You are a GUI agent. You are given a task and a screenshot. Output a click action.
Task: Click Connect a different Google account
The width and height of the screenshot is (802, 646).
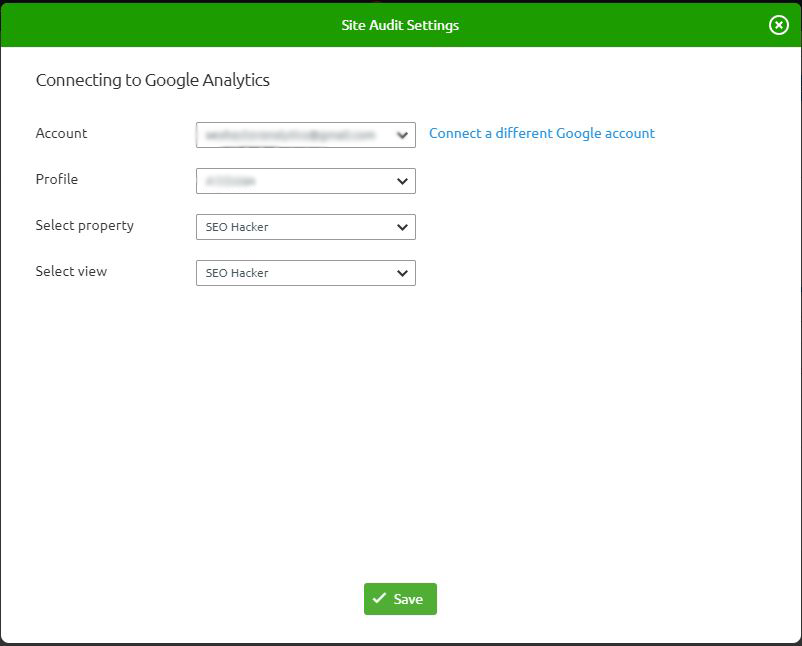click(x=541, y=133)
